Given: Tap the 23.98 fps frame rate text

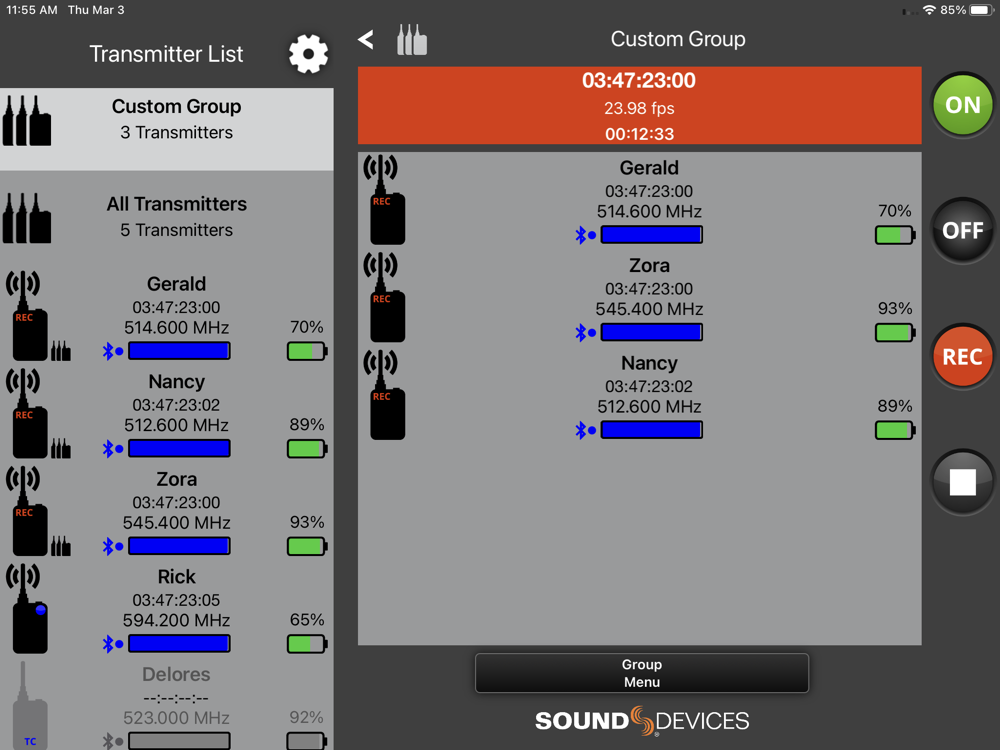Looking at the screenshot, I should tap(639, 108).
